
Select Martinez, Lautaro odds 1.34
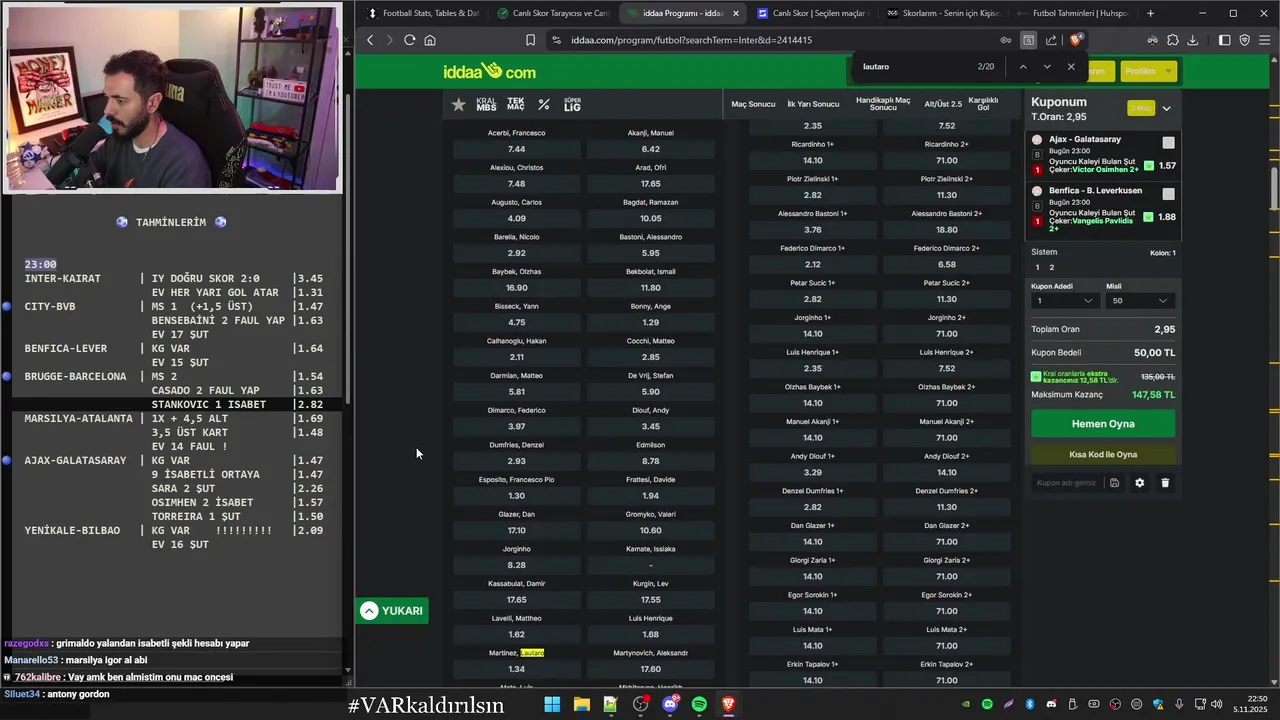(x=516, y=669)
